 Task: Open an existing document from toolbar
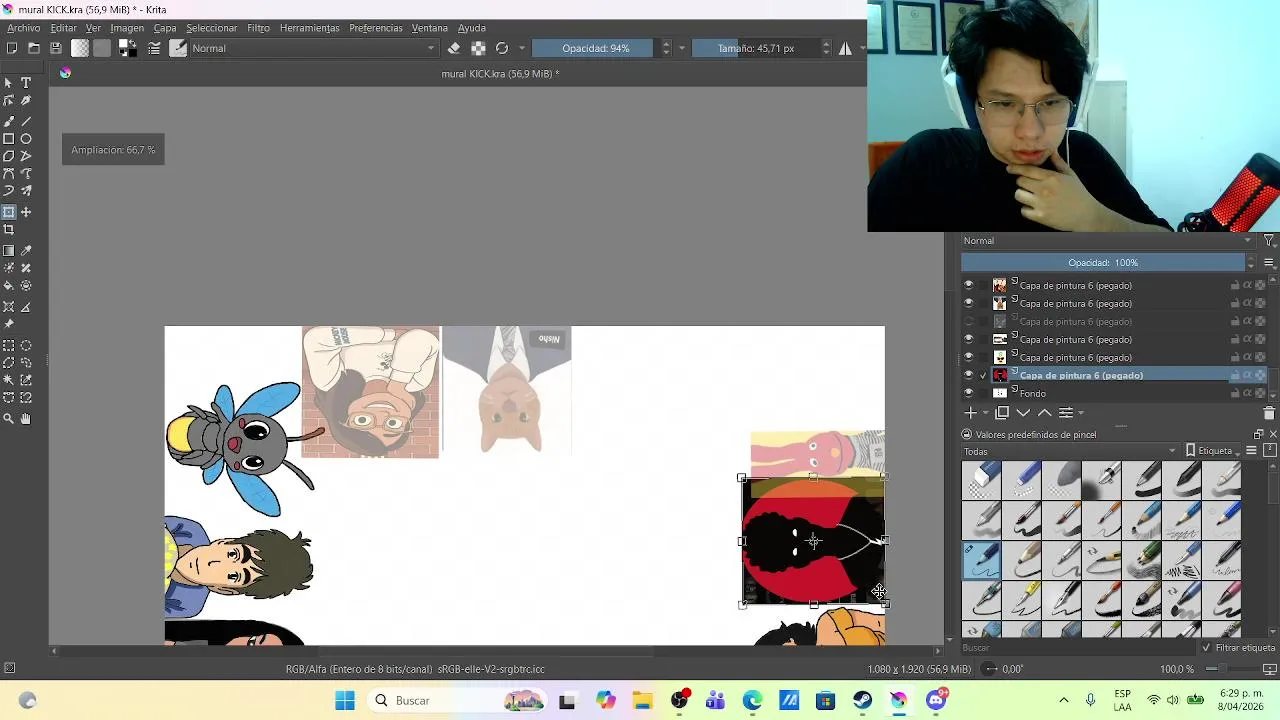[34, 48]
